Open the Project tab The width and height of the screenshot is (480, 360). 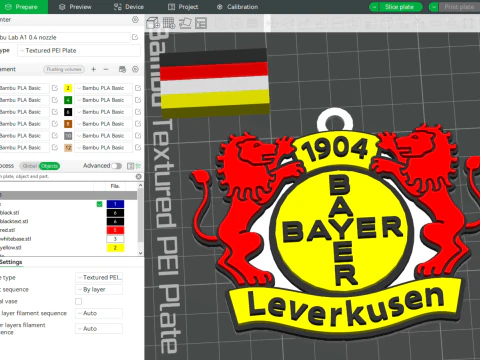click(183, 7)
